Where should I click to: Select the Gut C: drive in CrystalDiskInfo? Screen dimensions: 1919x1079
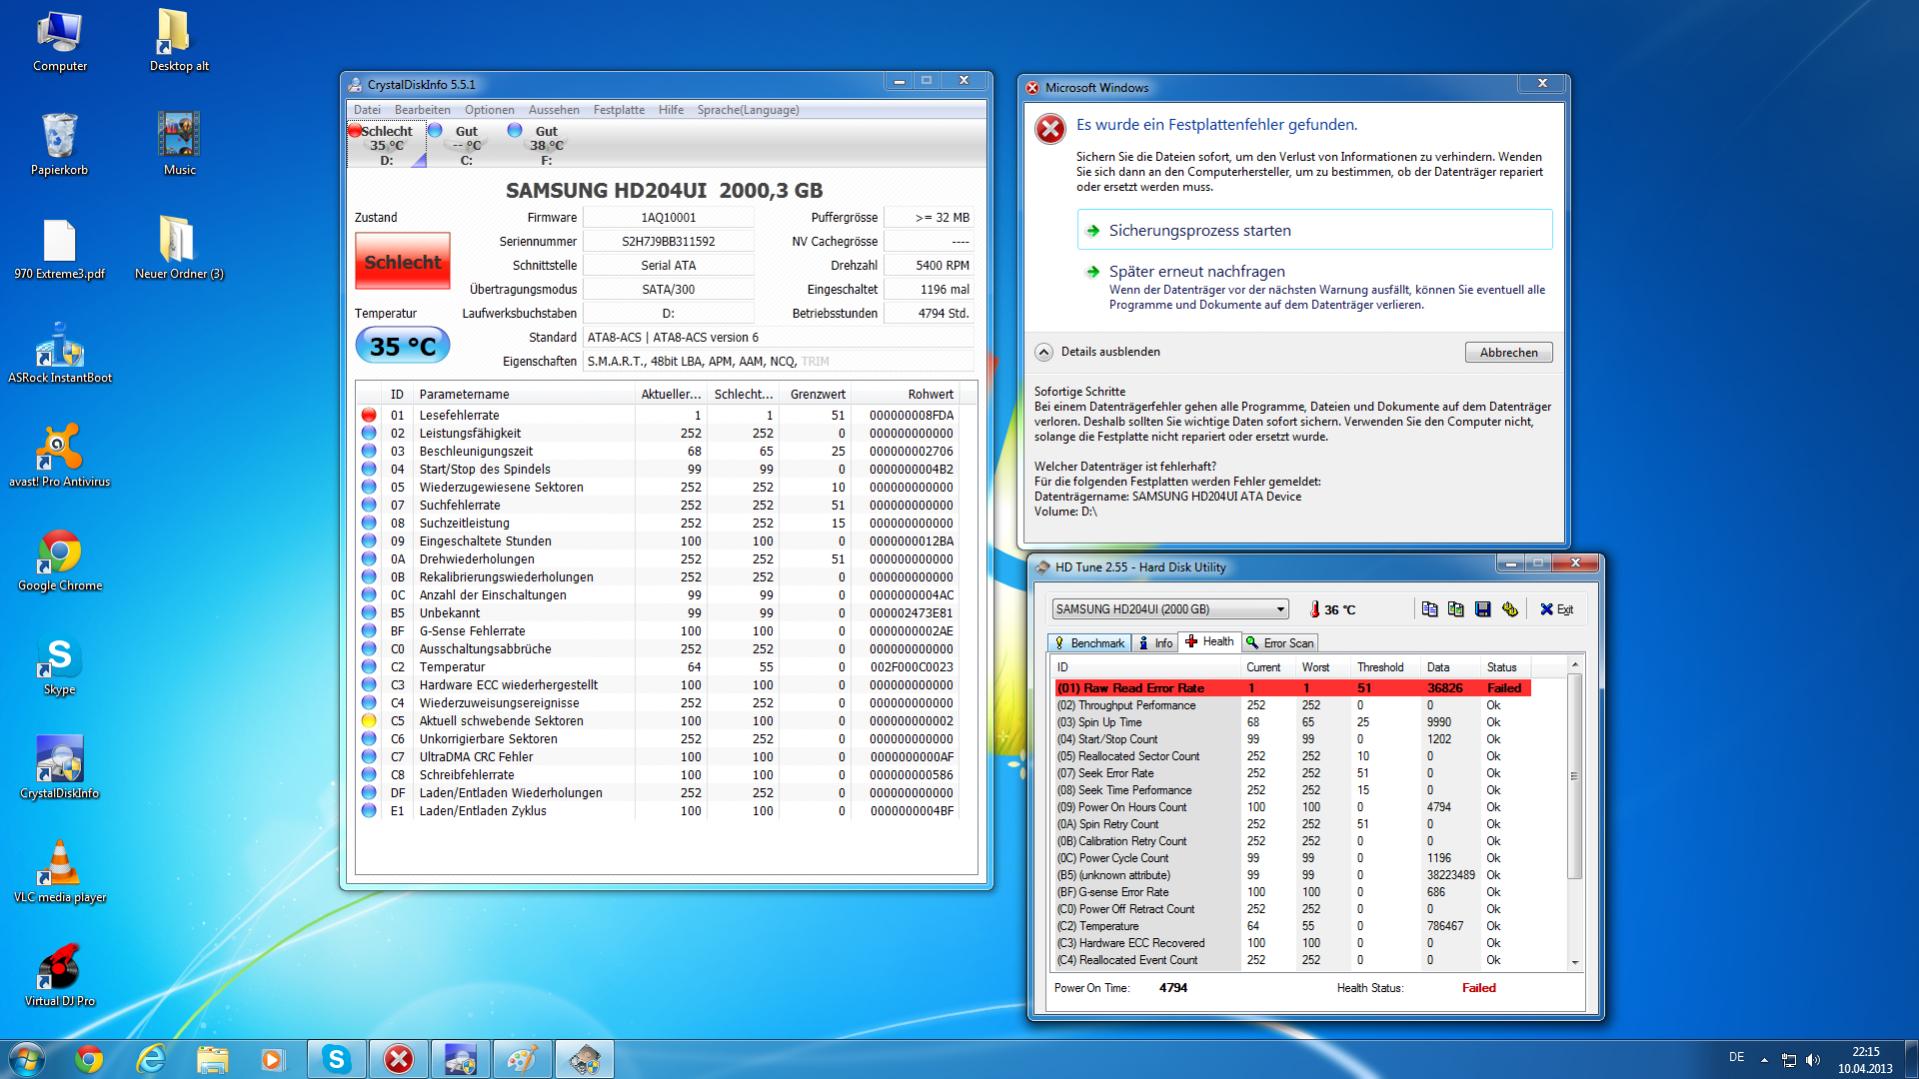point(466,145)
